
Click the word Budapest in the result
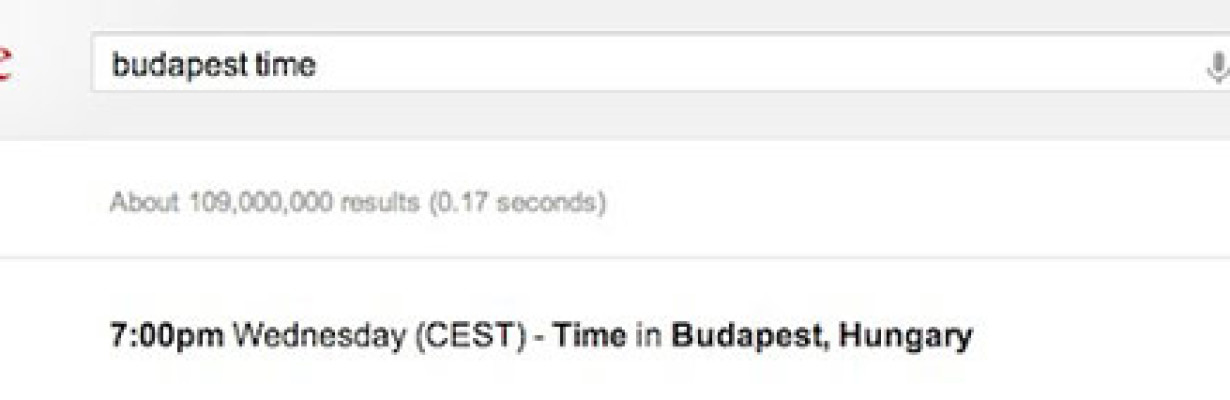click(750, 336)
